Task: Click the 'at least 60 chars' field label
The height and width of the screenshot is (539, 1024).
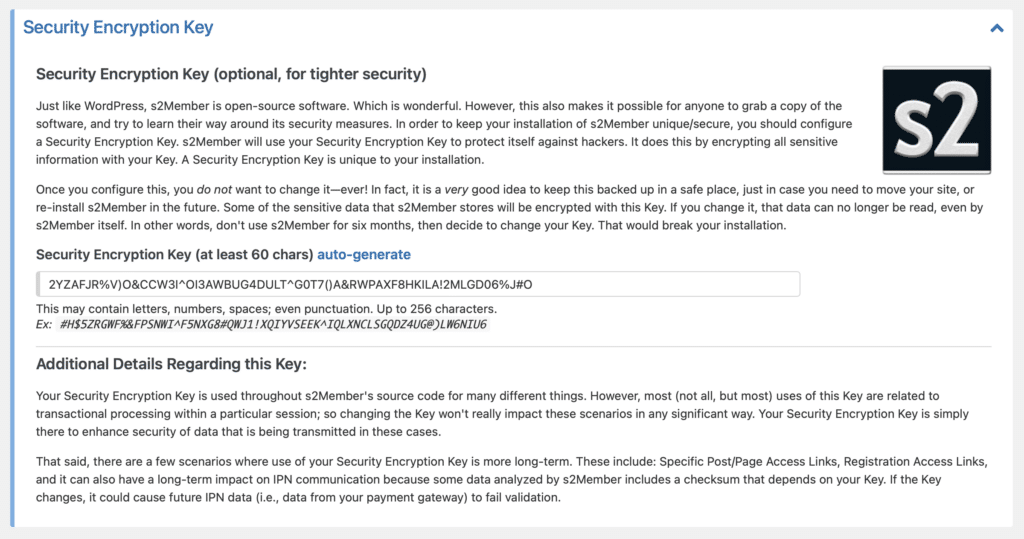Action: point(175,255)
